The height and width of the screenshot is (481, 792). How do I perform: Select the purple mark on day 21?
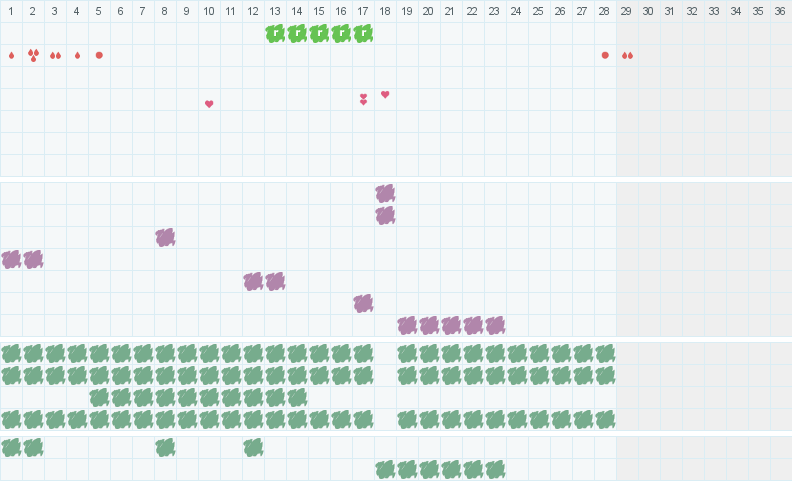(x=451, y=325)
